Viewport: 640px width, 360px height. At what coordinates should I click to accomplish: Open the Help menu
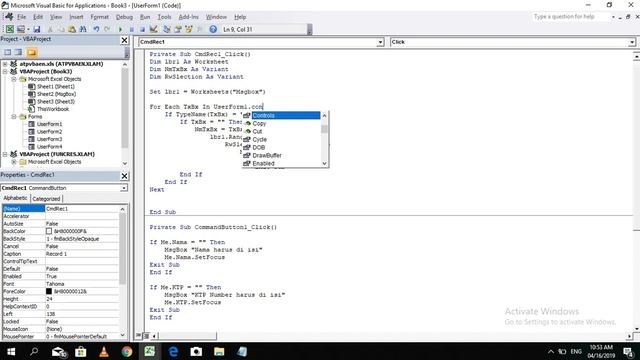click(240, 17)
